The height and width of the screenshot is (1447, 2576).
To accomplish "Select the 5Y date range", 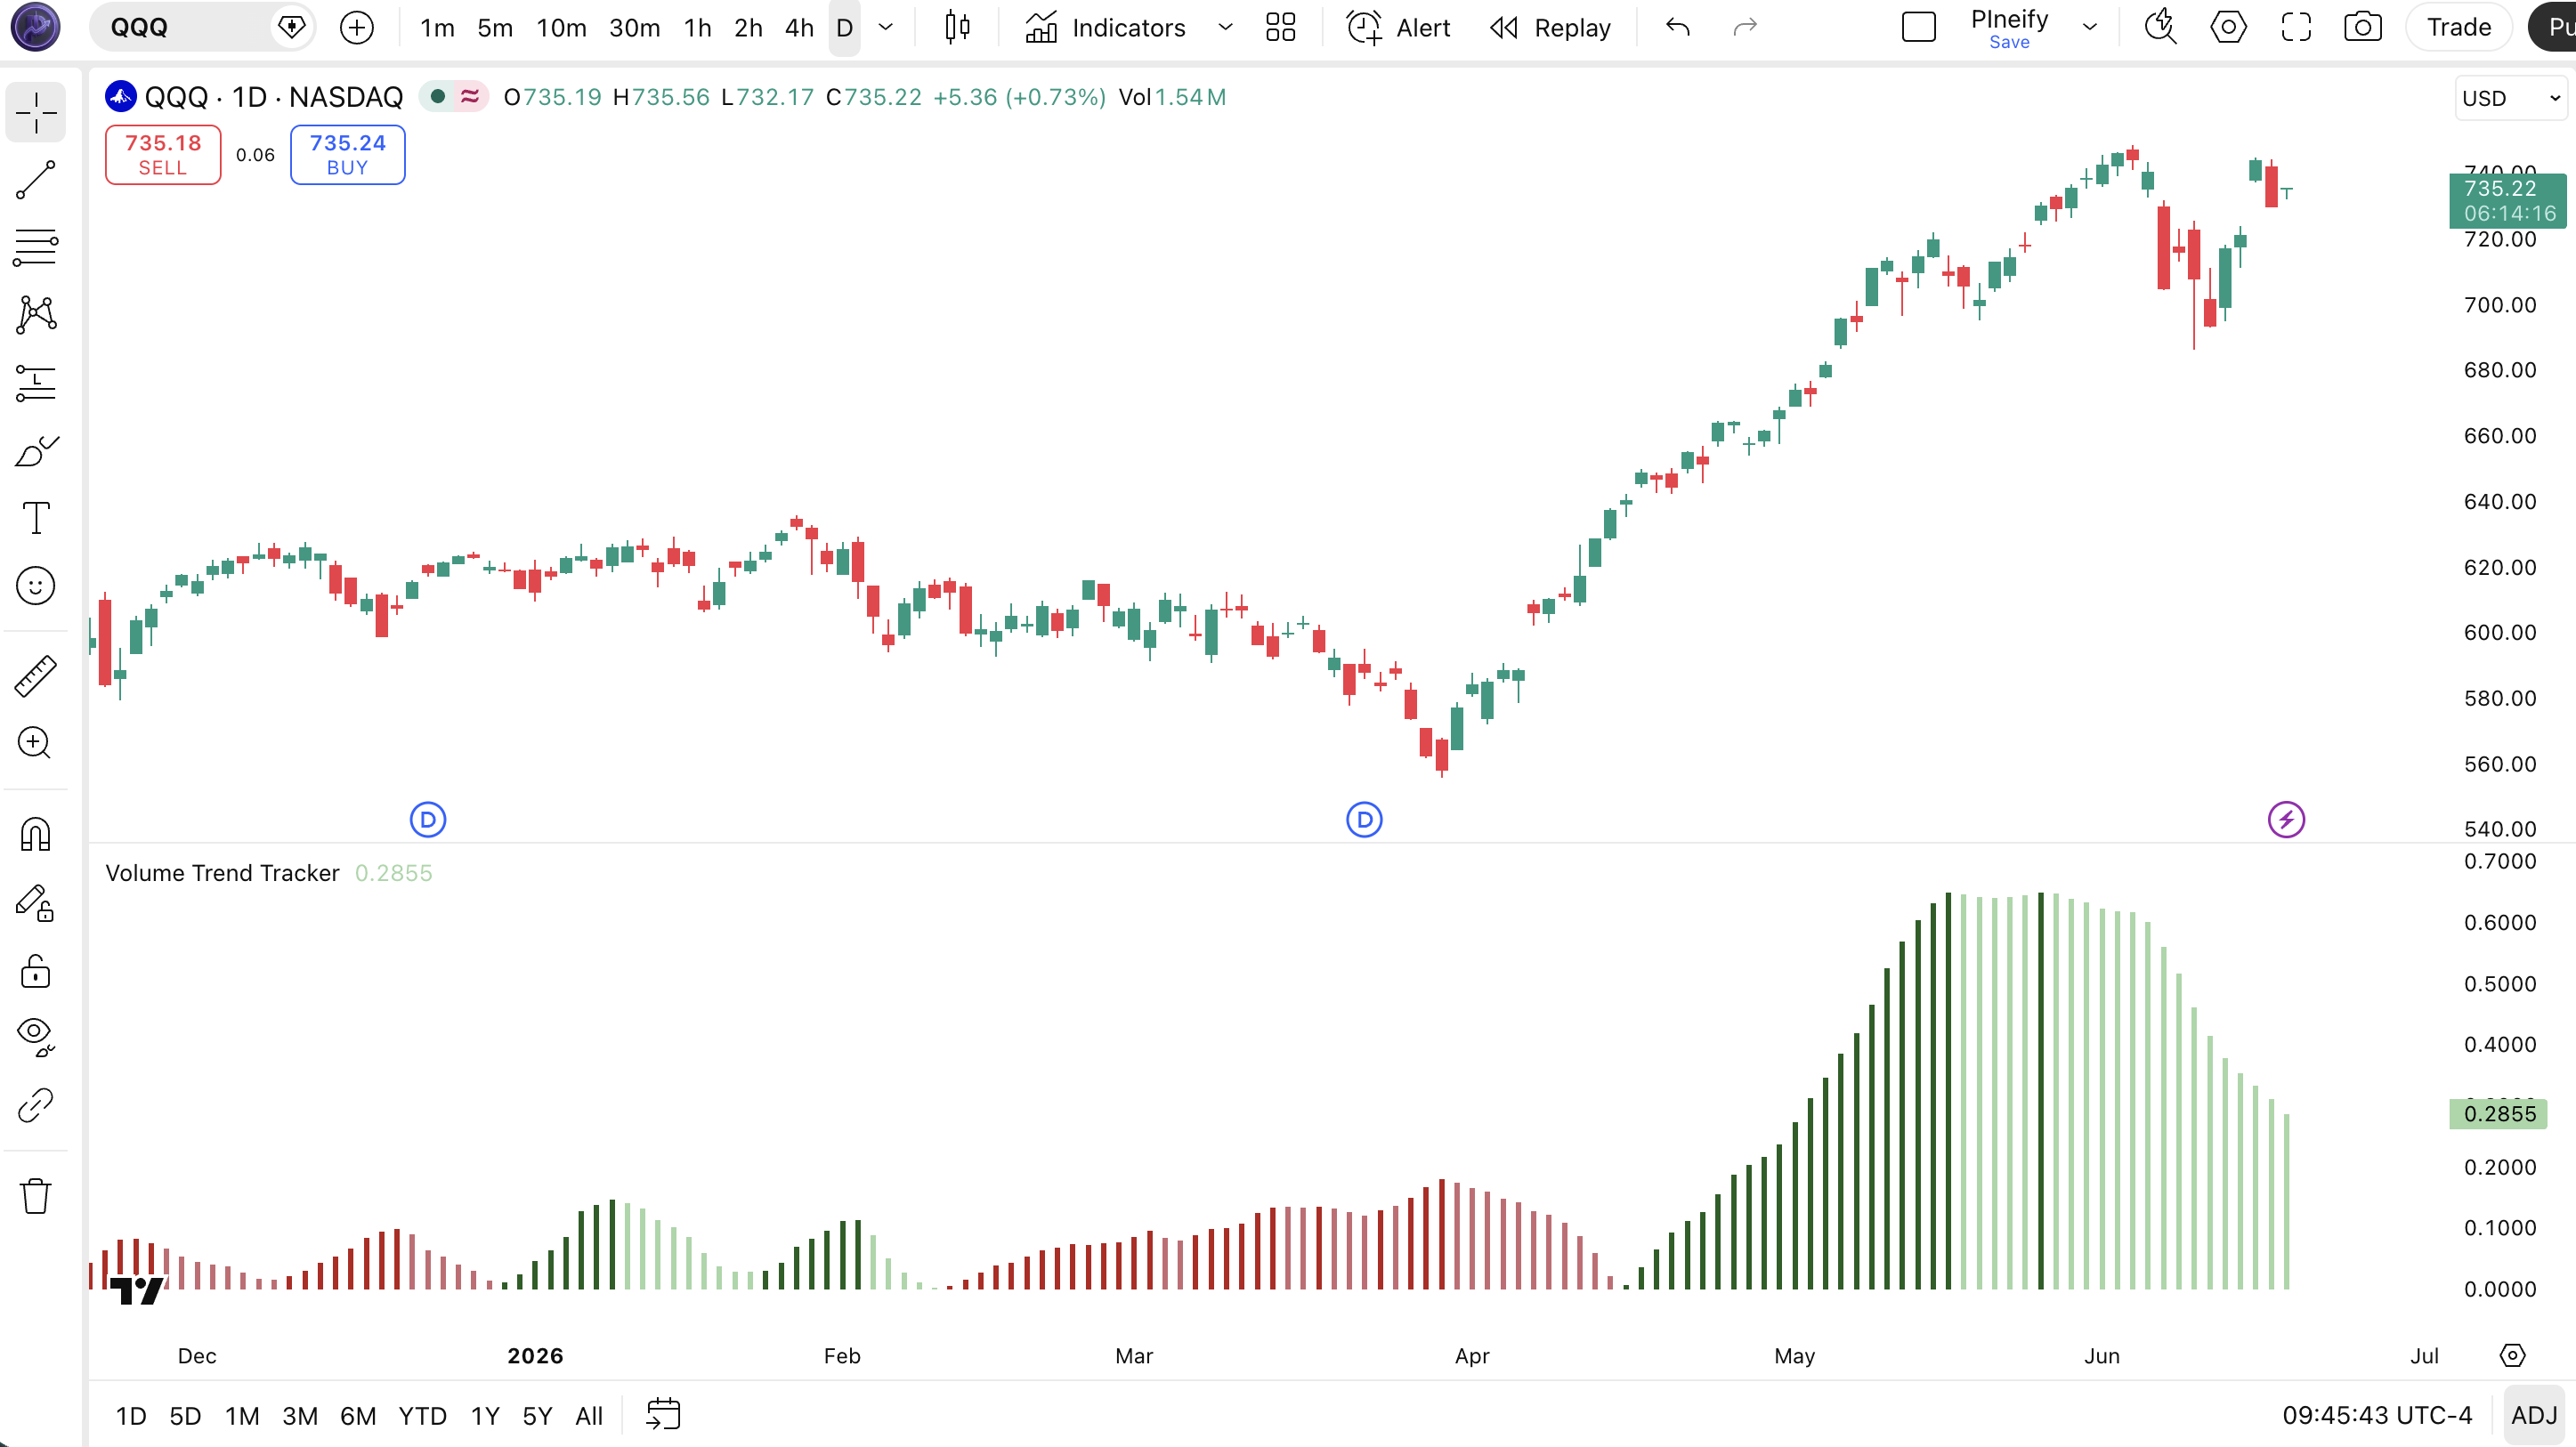I will [537, 1416].
